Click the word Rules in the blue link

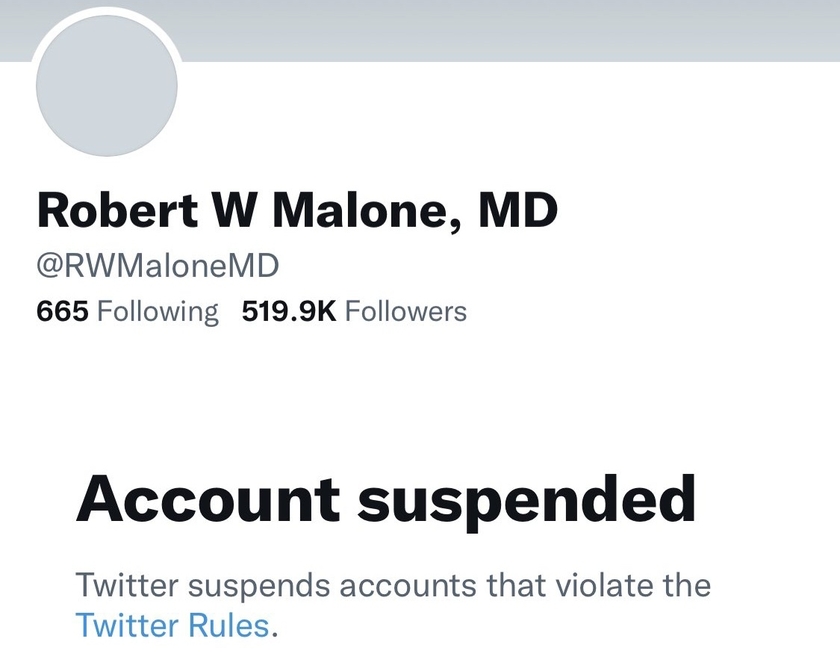pyautogui.click(x=229, y=625)
